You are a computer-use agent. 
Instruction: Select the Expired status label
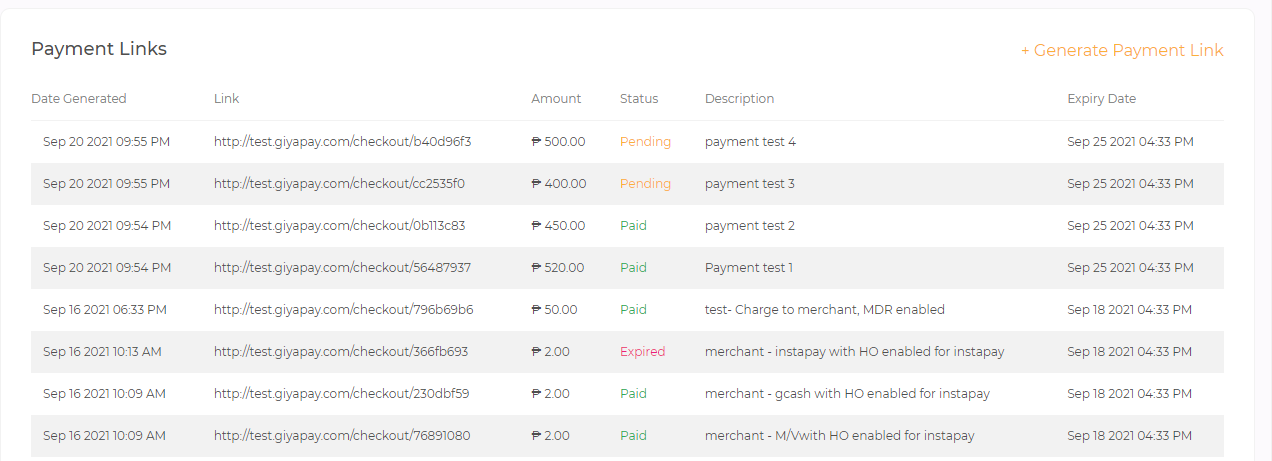pos(642,352)
